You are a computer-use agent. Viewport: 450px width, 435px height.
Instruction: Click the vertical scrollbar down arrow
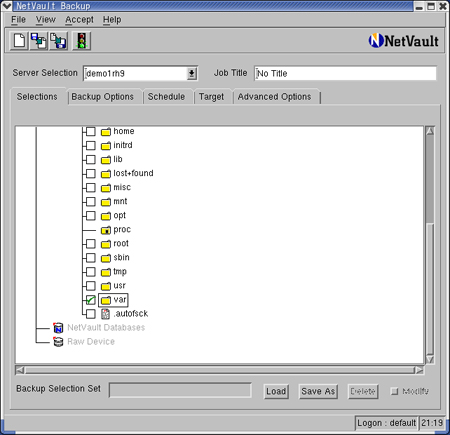(x=430, y=359)
